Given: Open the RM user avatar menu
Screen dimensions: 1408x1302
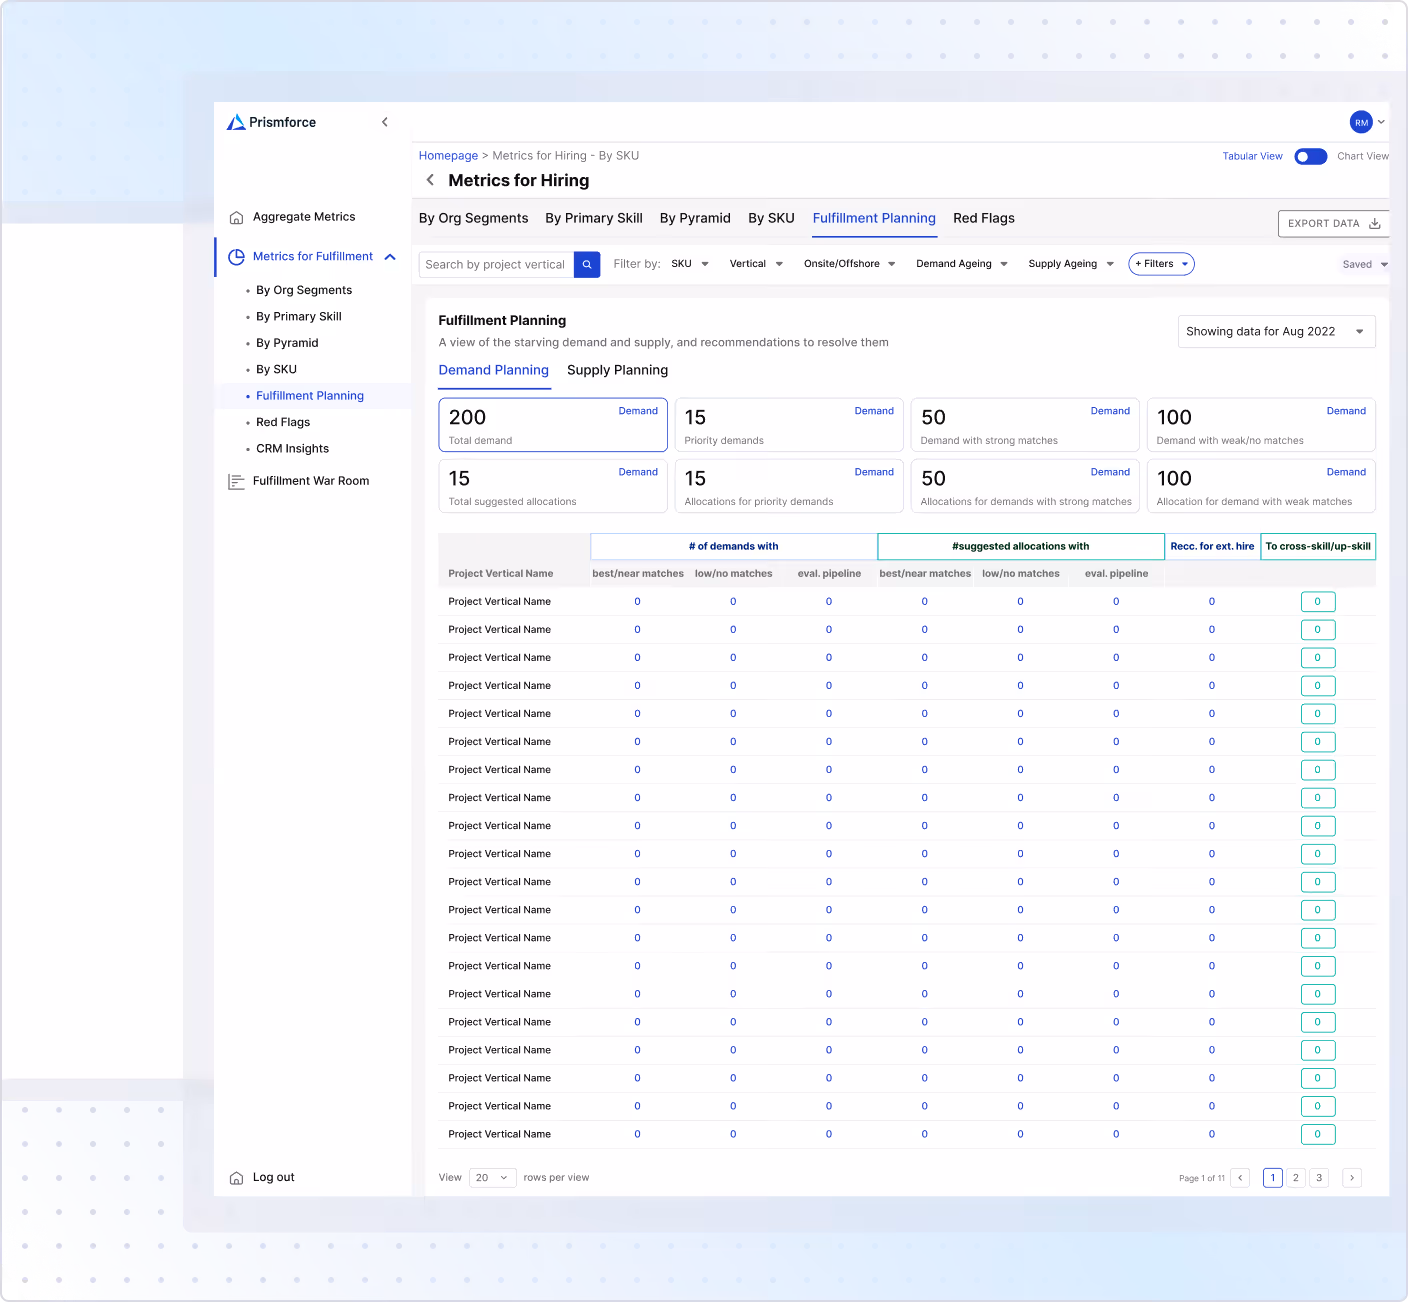Looking at the screenshot, I should click(x=1361, y=122).
